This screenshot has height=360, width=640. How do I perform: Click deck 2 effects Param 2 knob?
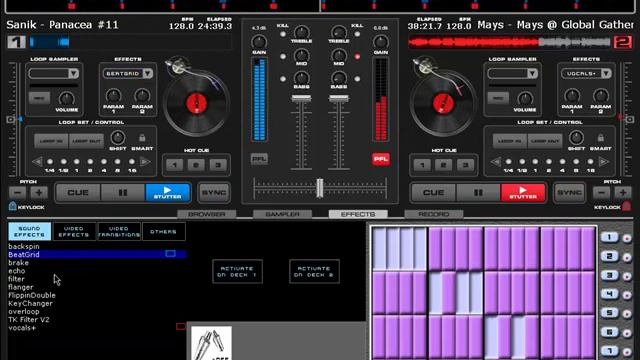click(600, 96)
